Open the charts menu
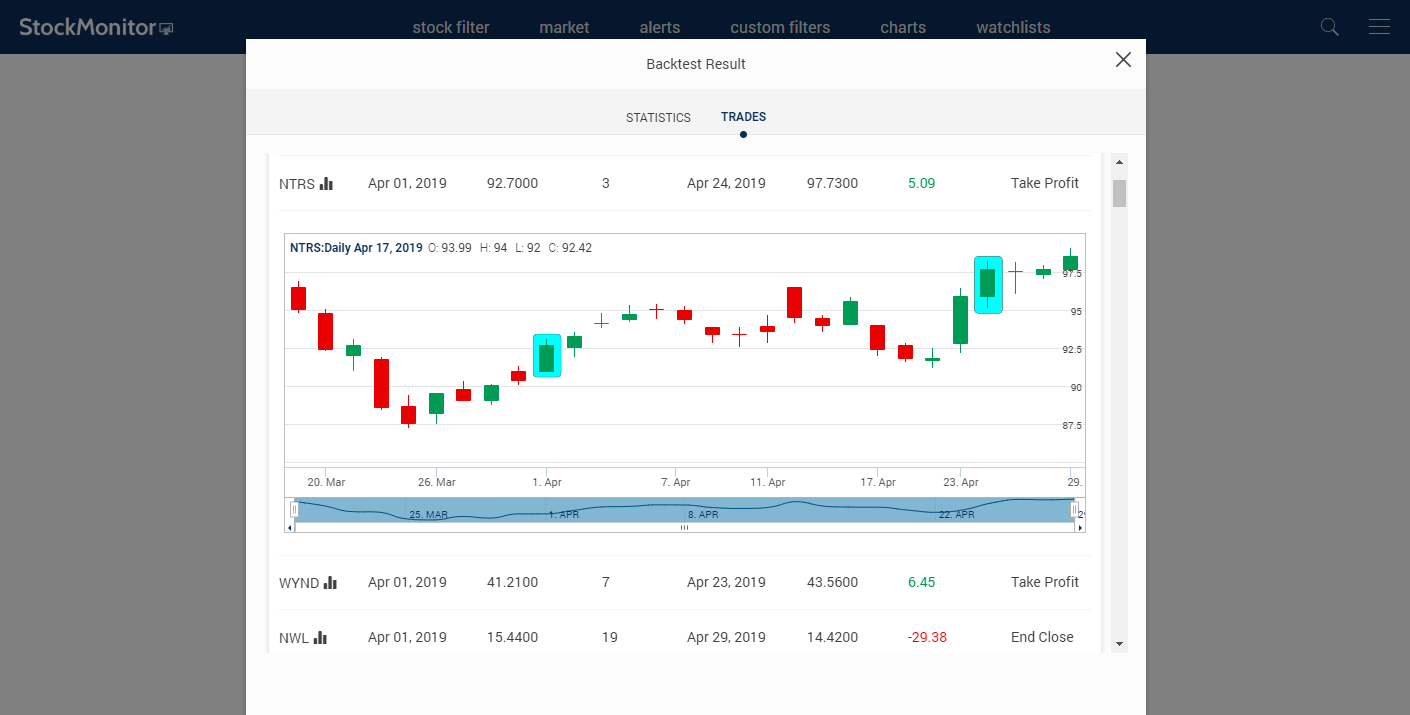The width and height of the screenshot is (1410, 715). tap(903, 27)
